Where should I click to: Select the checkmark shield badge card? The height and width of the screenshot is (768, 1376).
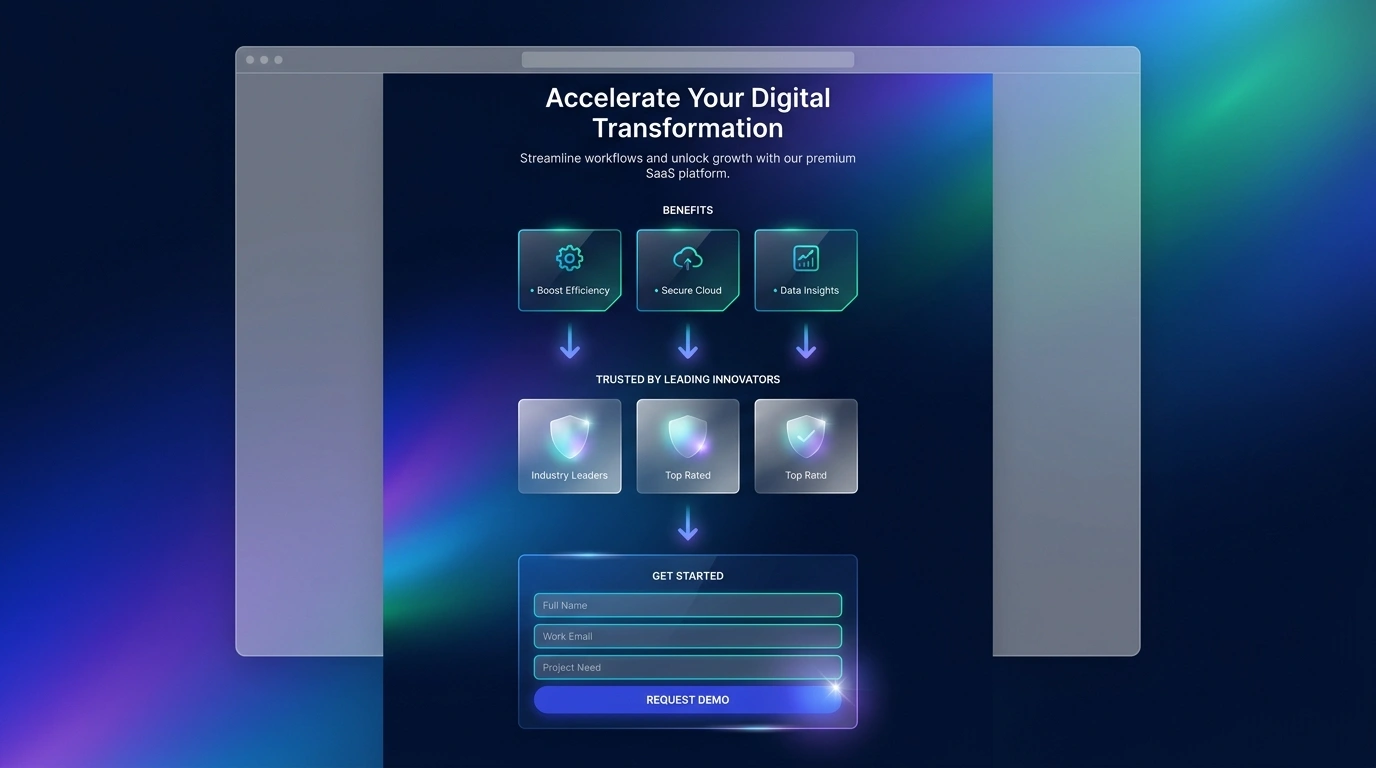pyautogui.click(x=806, y=446)
